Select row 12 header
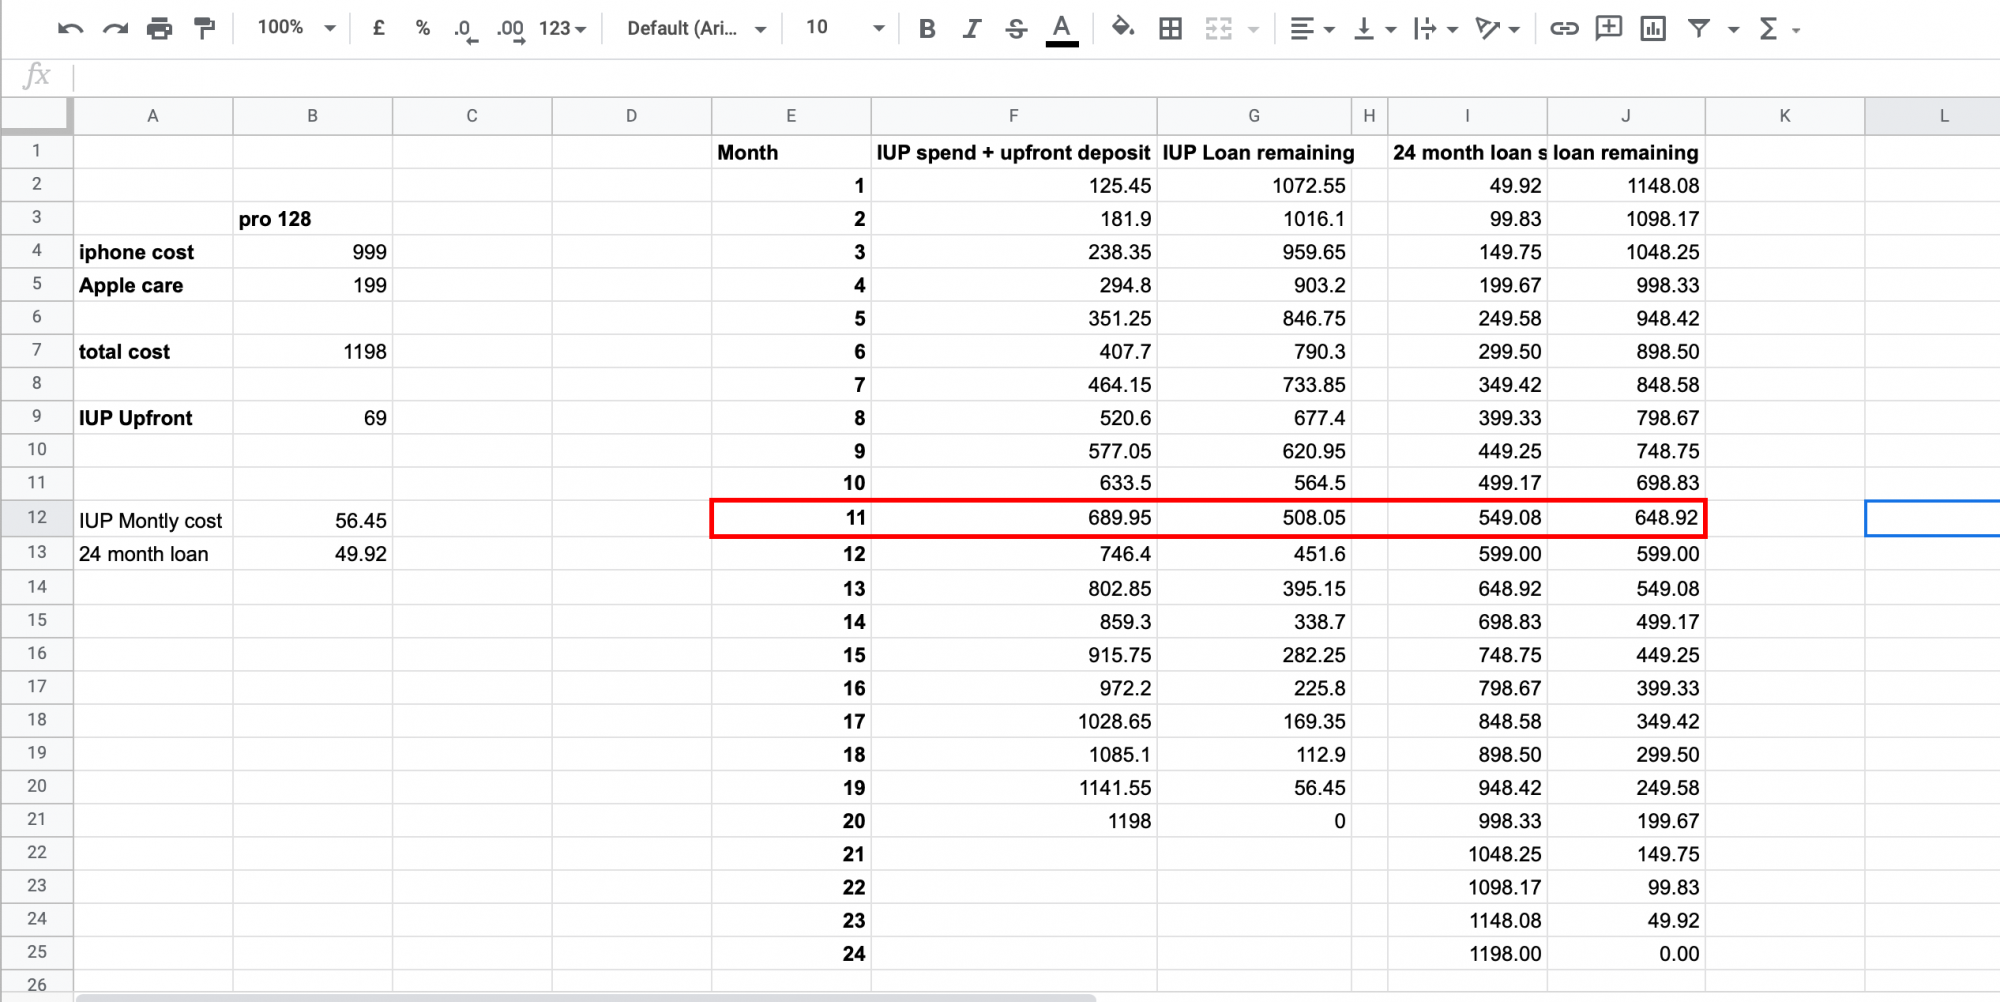 pos(37,517)
